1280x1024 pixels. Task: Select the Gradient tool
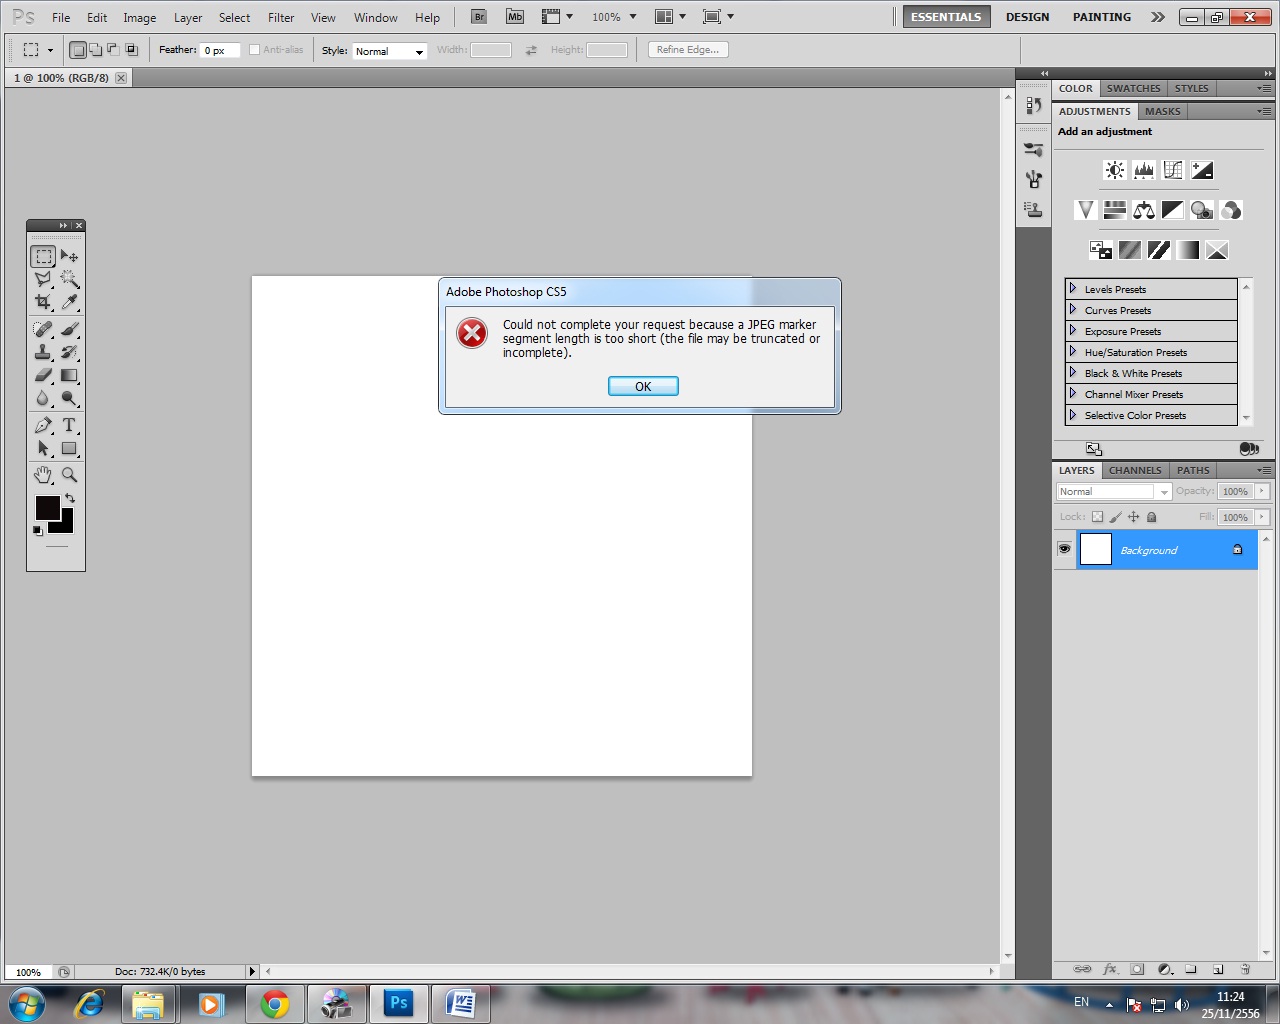point(69,375)
